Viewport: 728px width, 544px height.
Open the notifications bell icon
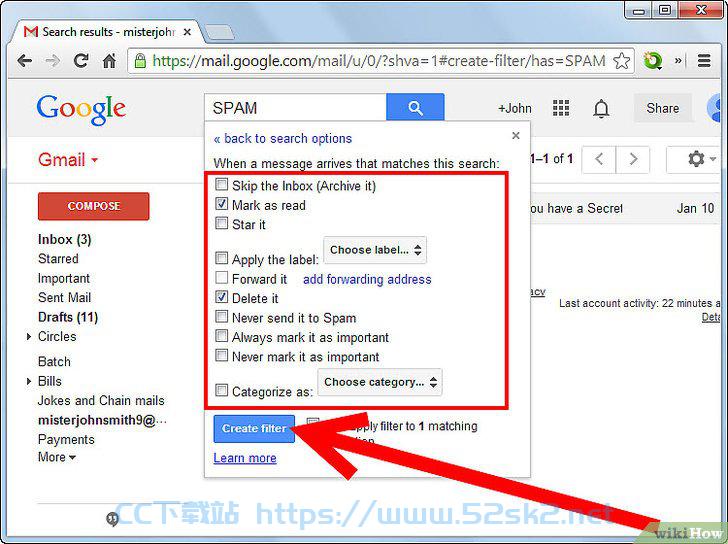coord(601,109)
